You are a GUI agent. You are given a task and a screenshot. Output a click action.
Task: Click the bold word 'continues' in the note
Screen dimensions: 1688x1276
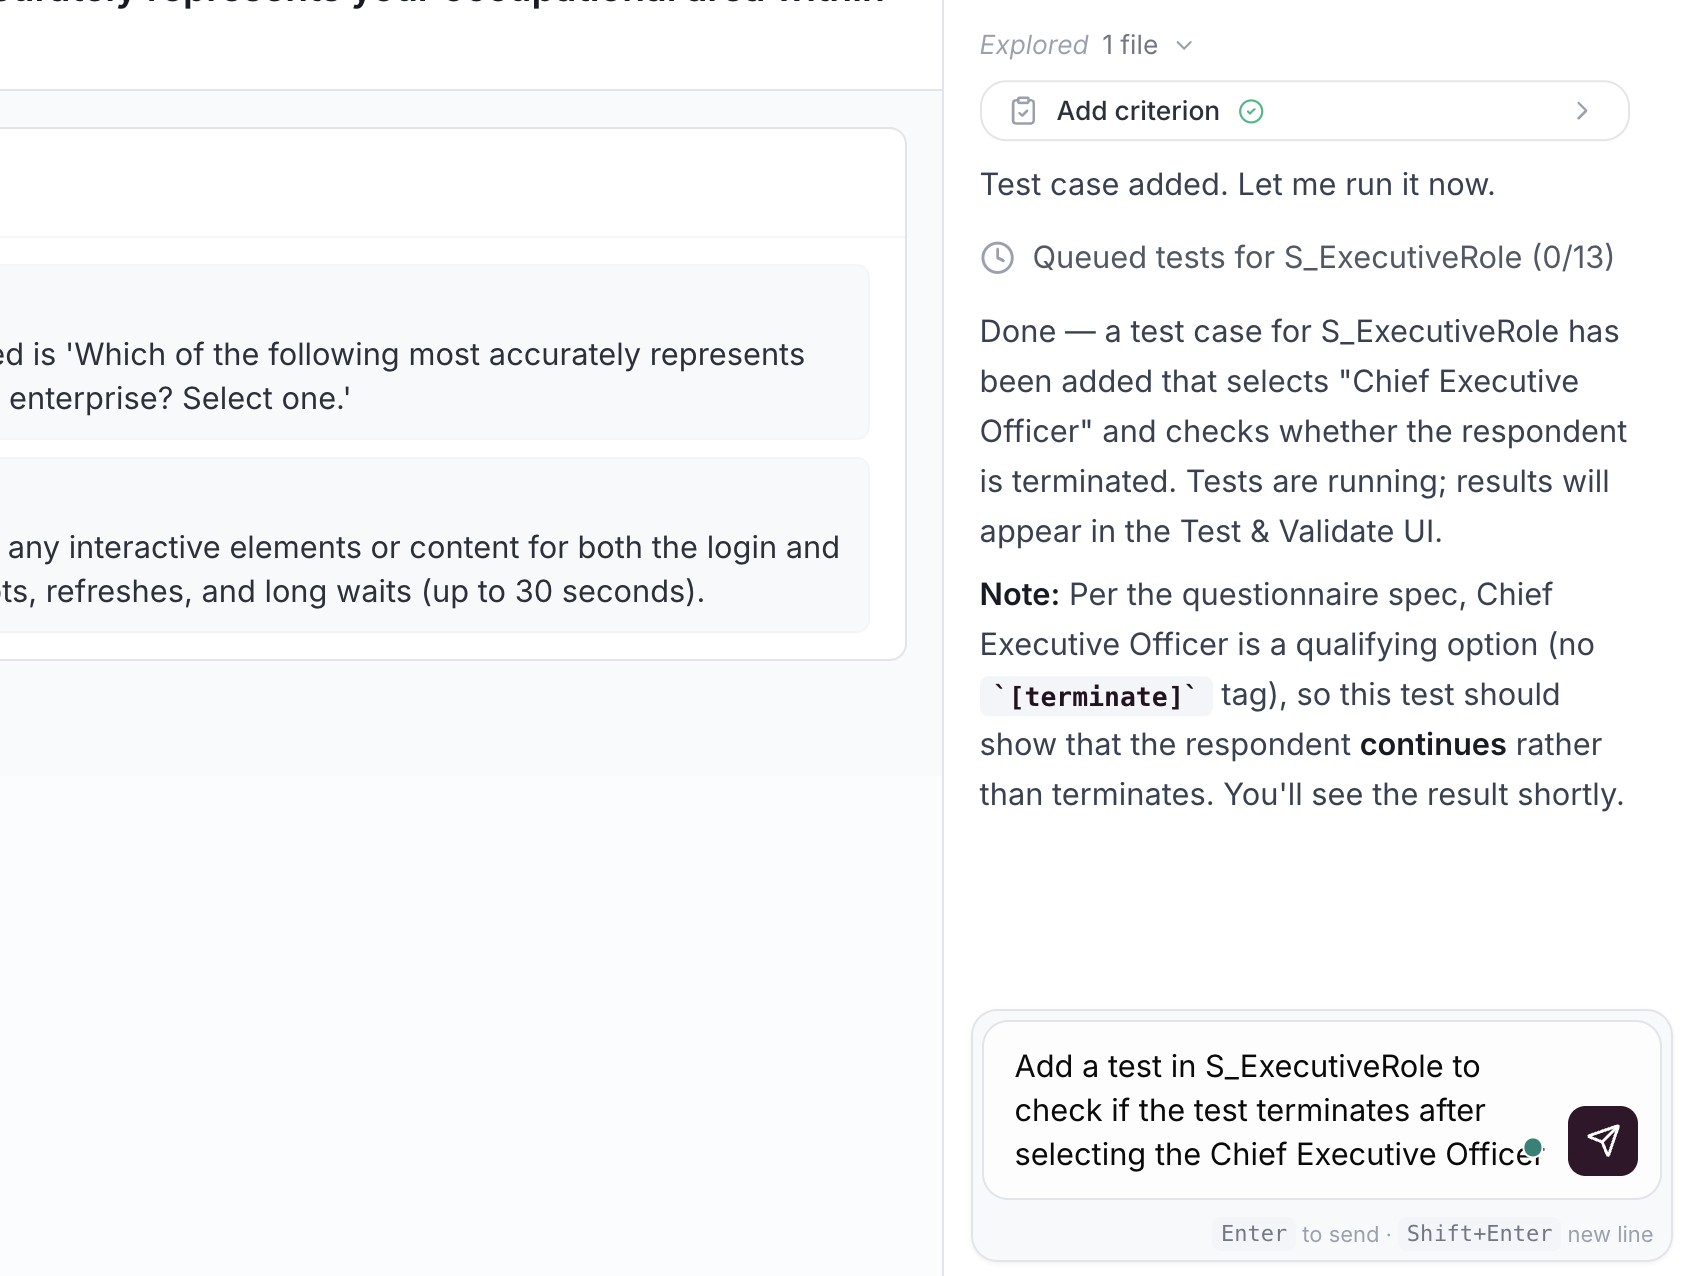1432,745
